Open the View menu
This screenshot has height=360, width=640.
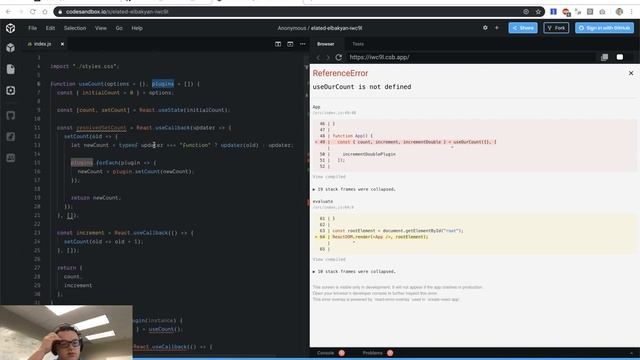[x=101, y=28]
